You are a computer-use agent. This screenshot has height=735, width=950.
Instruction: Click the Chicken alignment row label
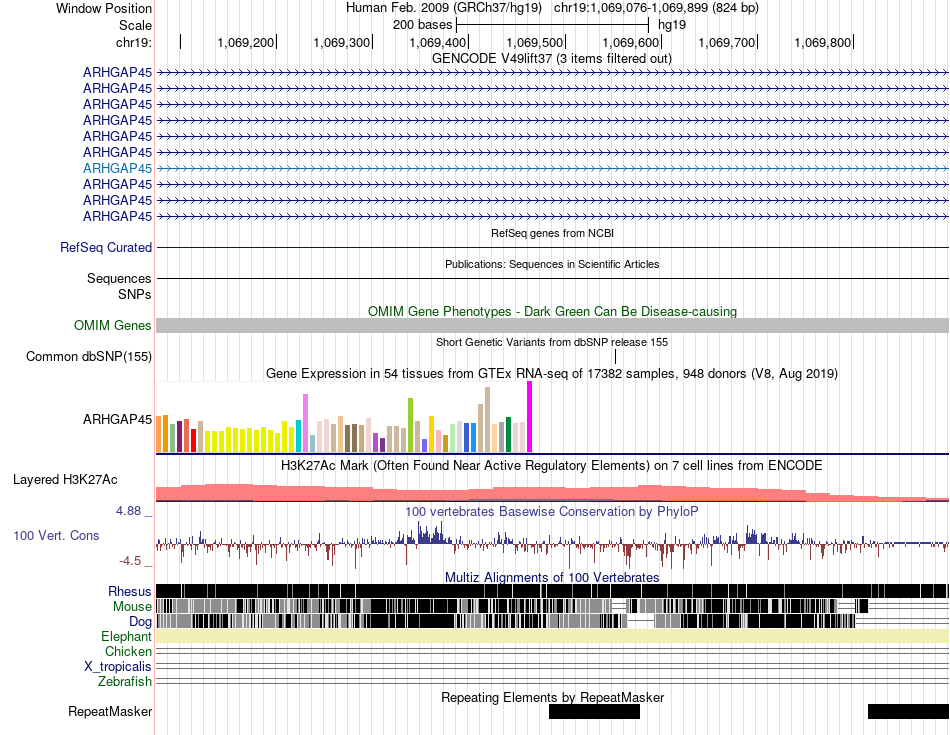[128, 651]
